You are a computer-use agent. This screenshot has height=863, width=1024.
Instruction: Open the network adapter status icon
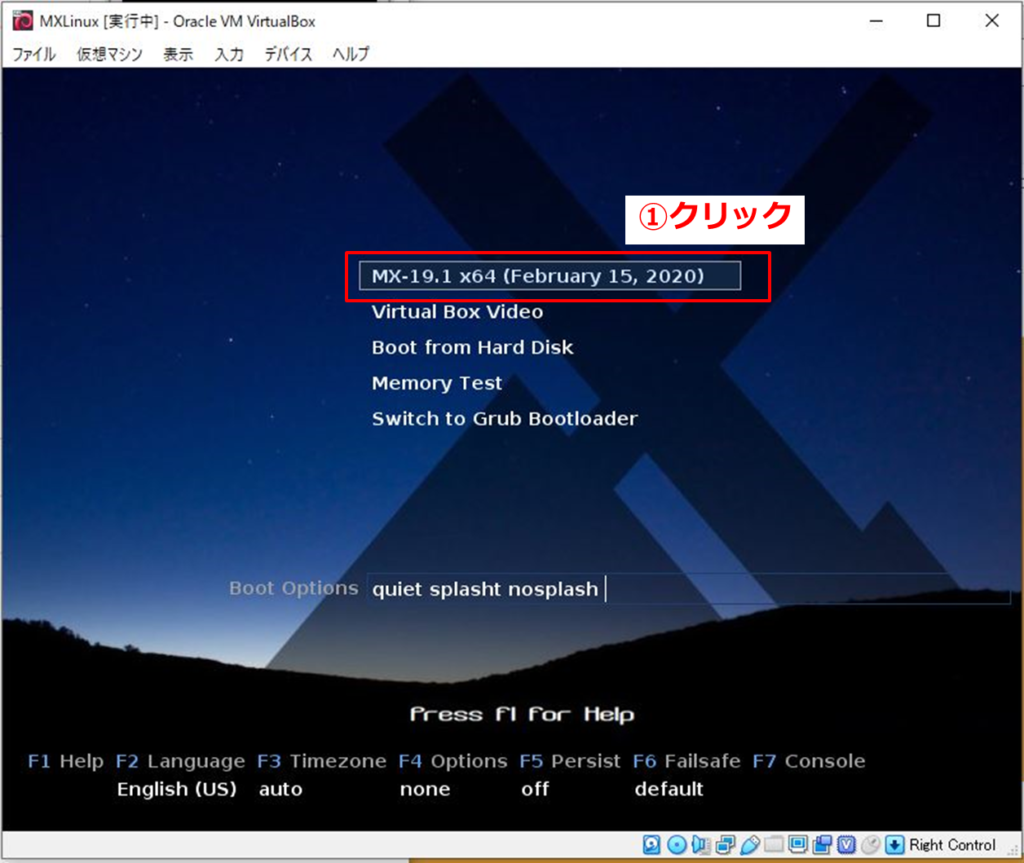(724, 845)
